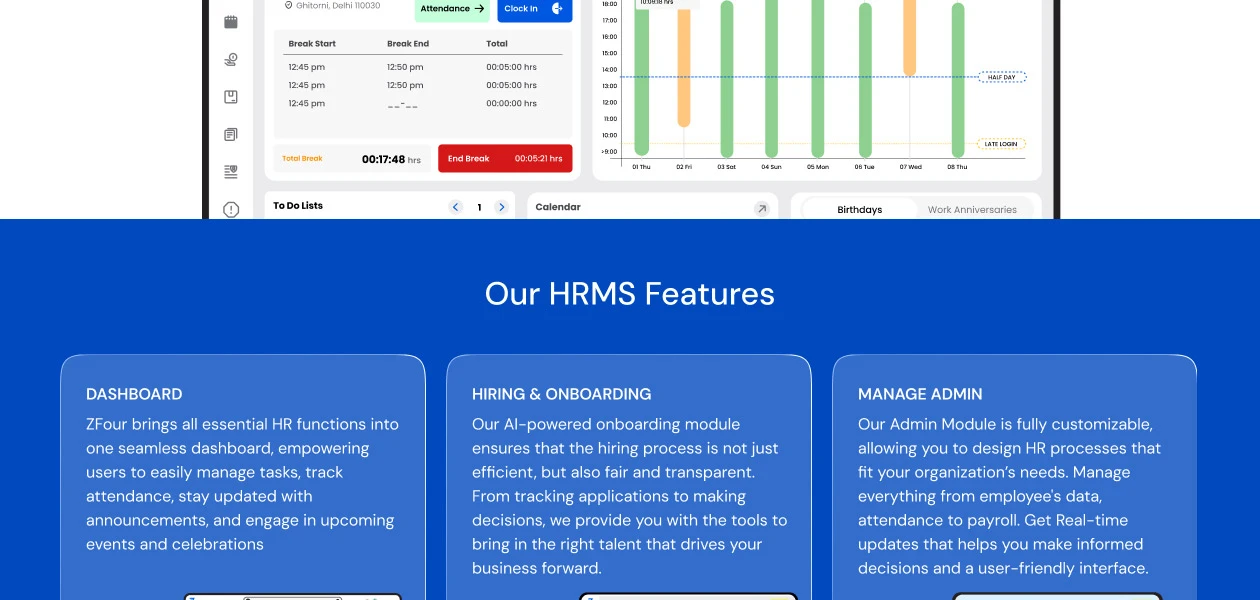Open the calendar icon in the sidebar
1260x600 pixels.
coord(231,22)
